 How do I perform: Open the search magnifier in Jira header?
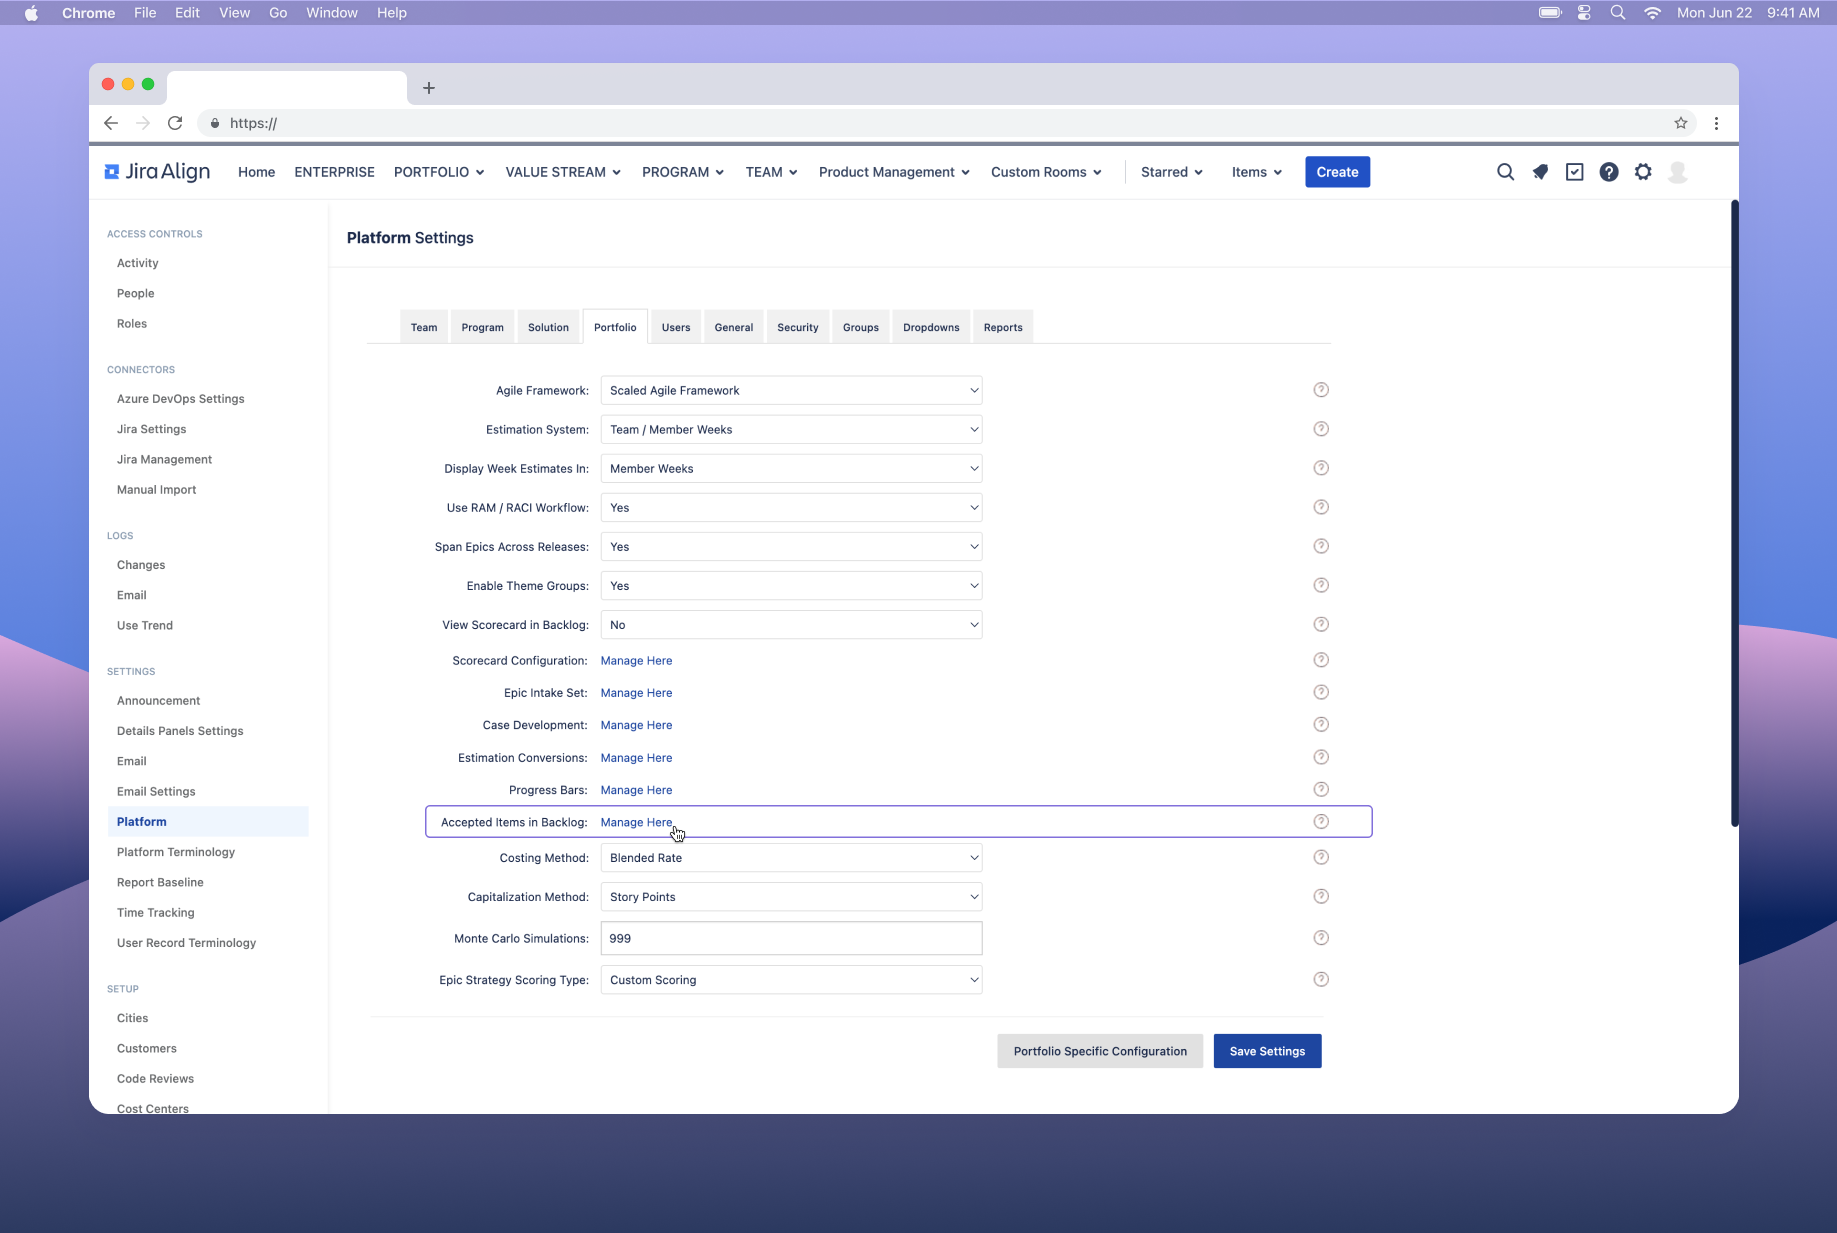(1505, 172)
